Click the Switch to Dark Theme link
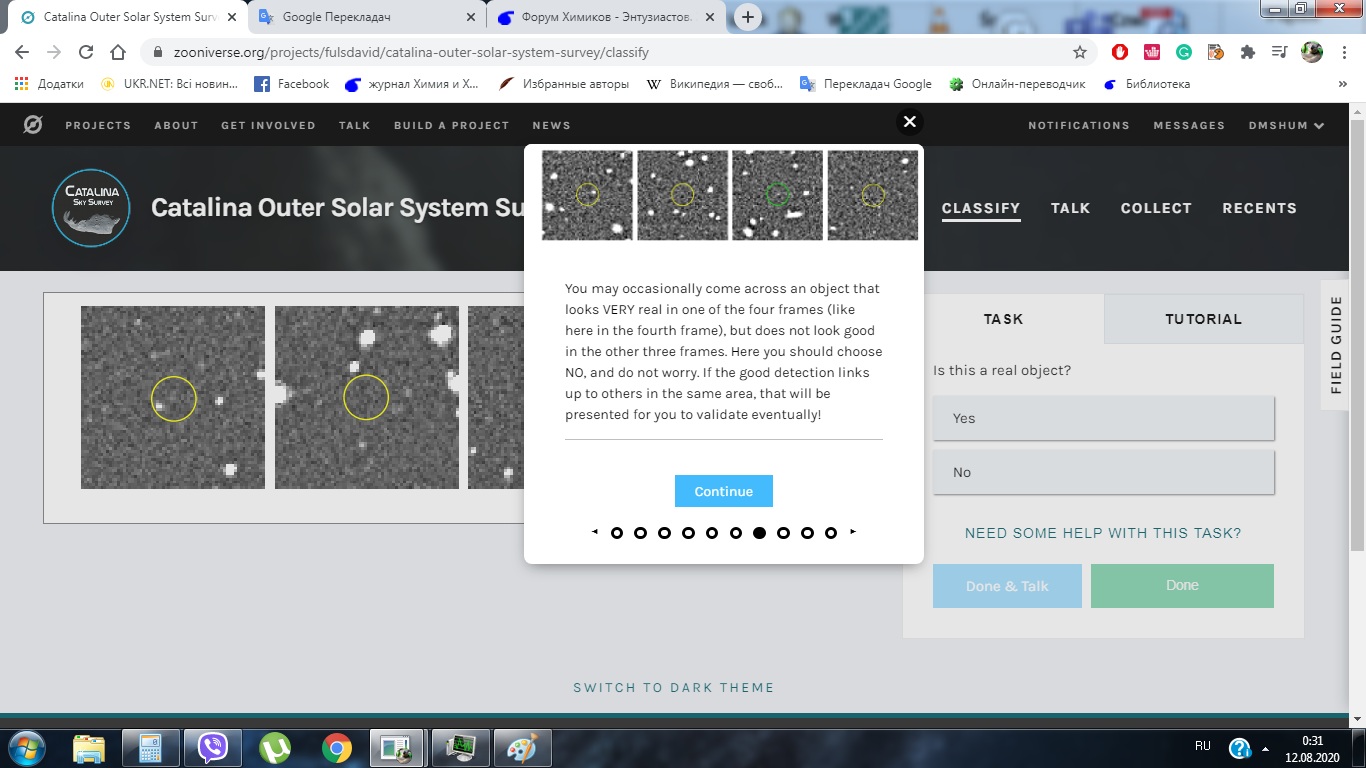The image size is (1366, 768). [673, 687]
